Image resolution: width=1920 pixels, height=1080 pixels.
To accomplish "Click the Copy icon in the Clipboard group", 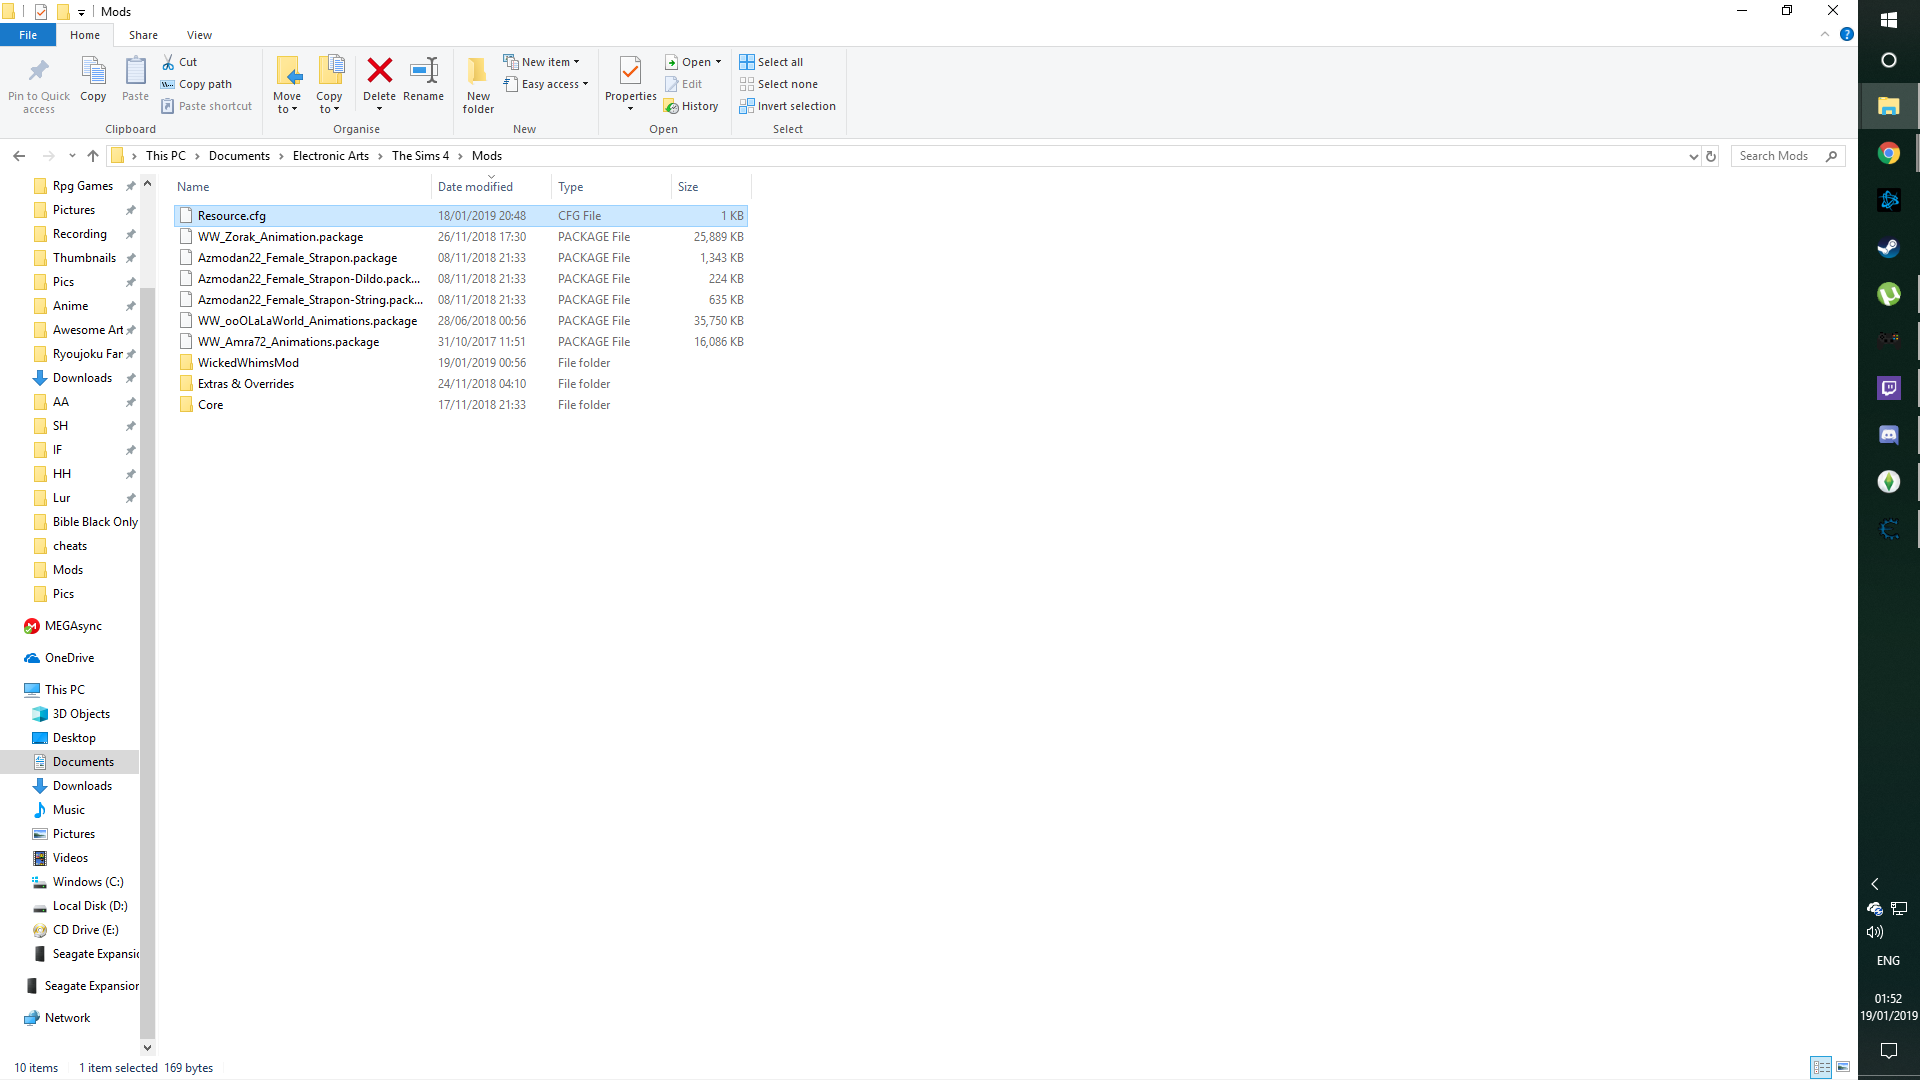I will click(93, 80).
